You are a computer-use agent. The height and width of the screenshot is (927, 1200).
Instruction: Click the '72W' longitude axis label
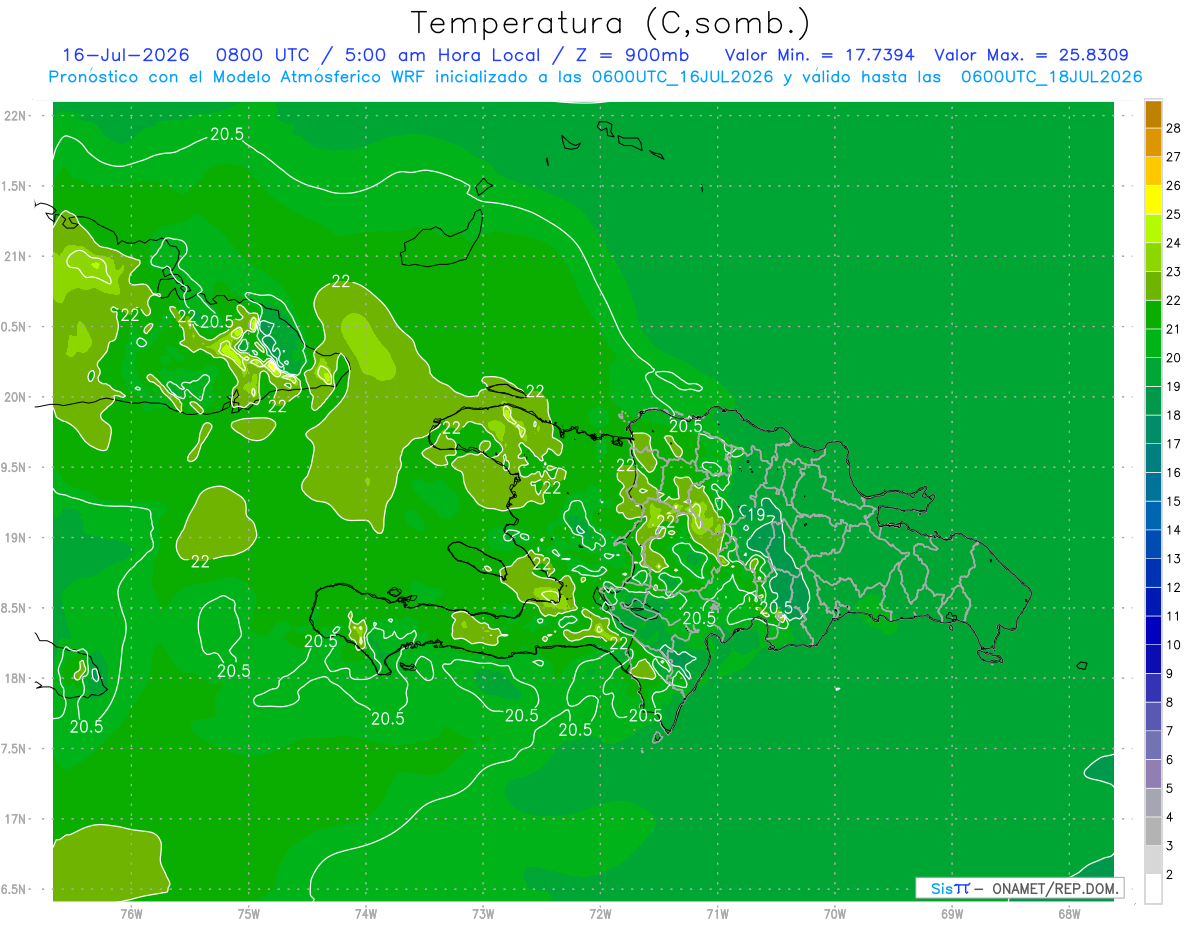coord(600,913)
